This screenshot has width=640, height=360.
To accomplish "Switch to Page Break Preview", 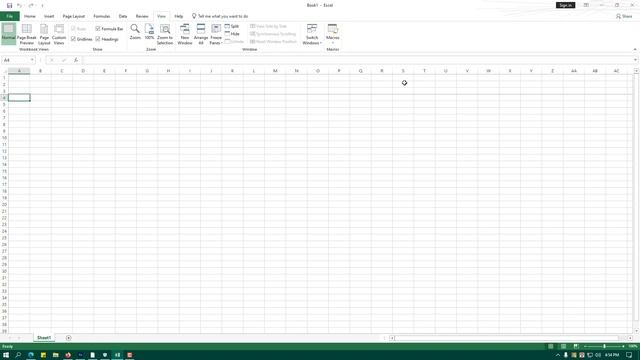I will pyautogui.click(x=27, y=33).
